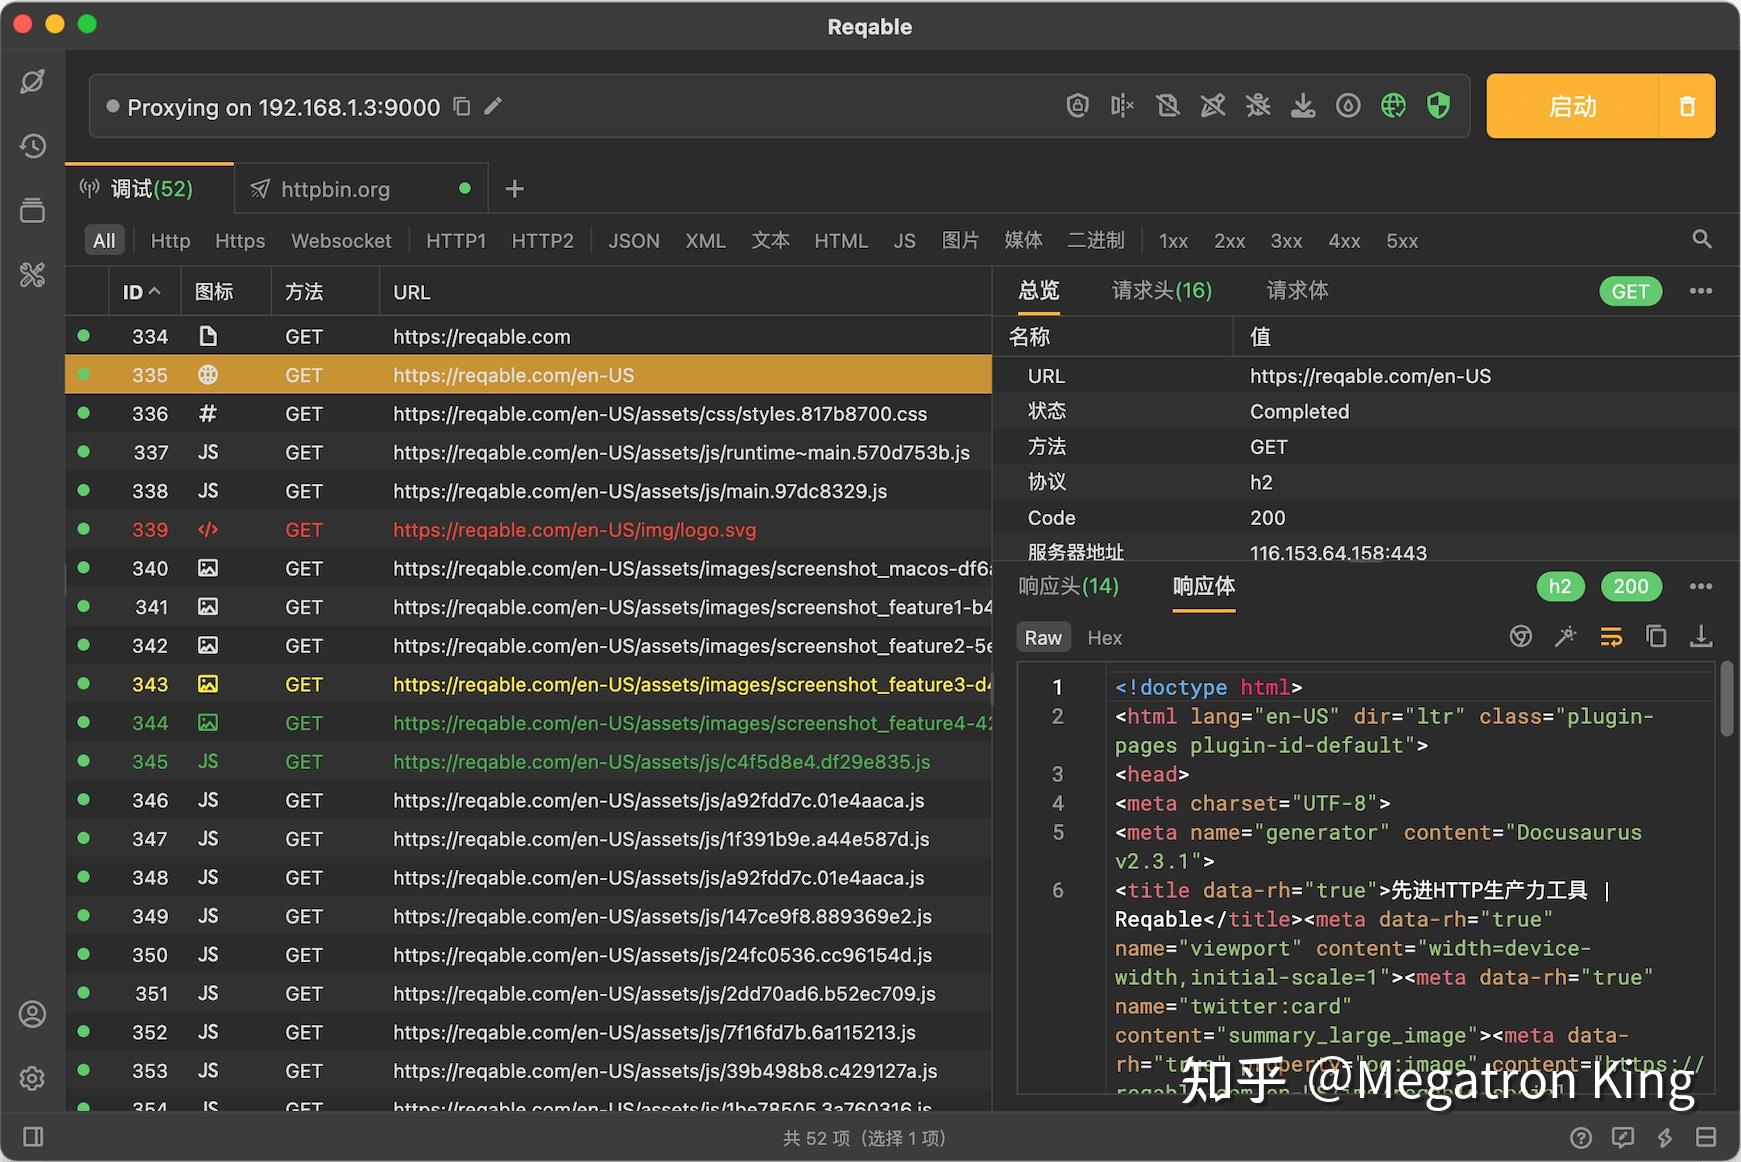Open the 请求体 tab
Viewport: 1741px width, 1162px height.
tap(1297, 291)
